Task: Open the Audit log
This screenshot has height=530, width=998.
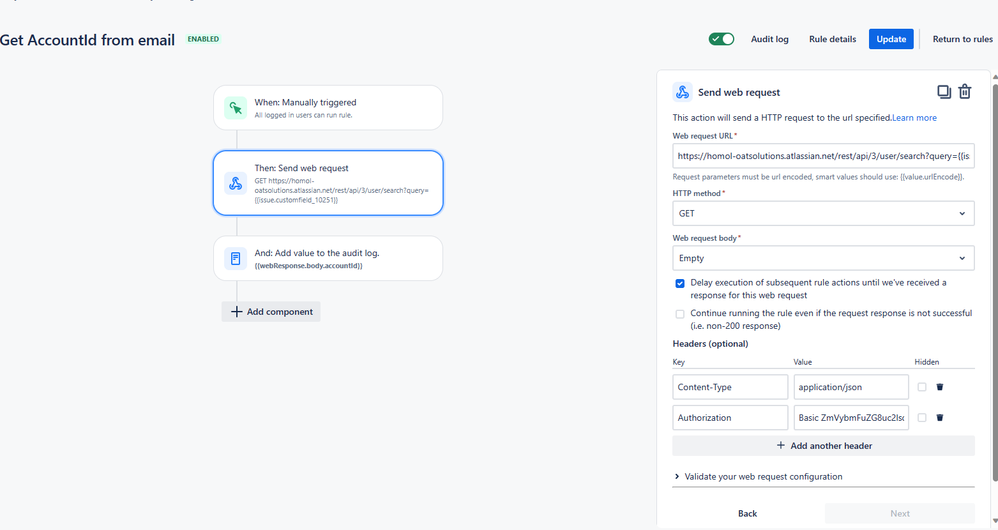Action: tap(770, 39)
